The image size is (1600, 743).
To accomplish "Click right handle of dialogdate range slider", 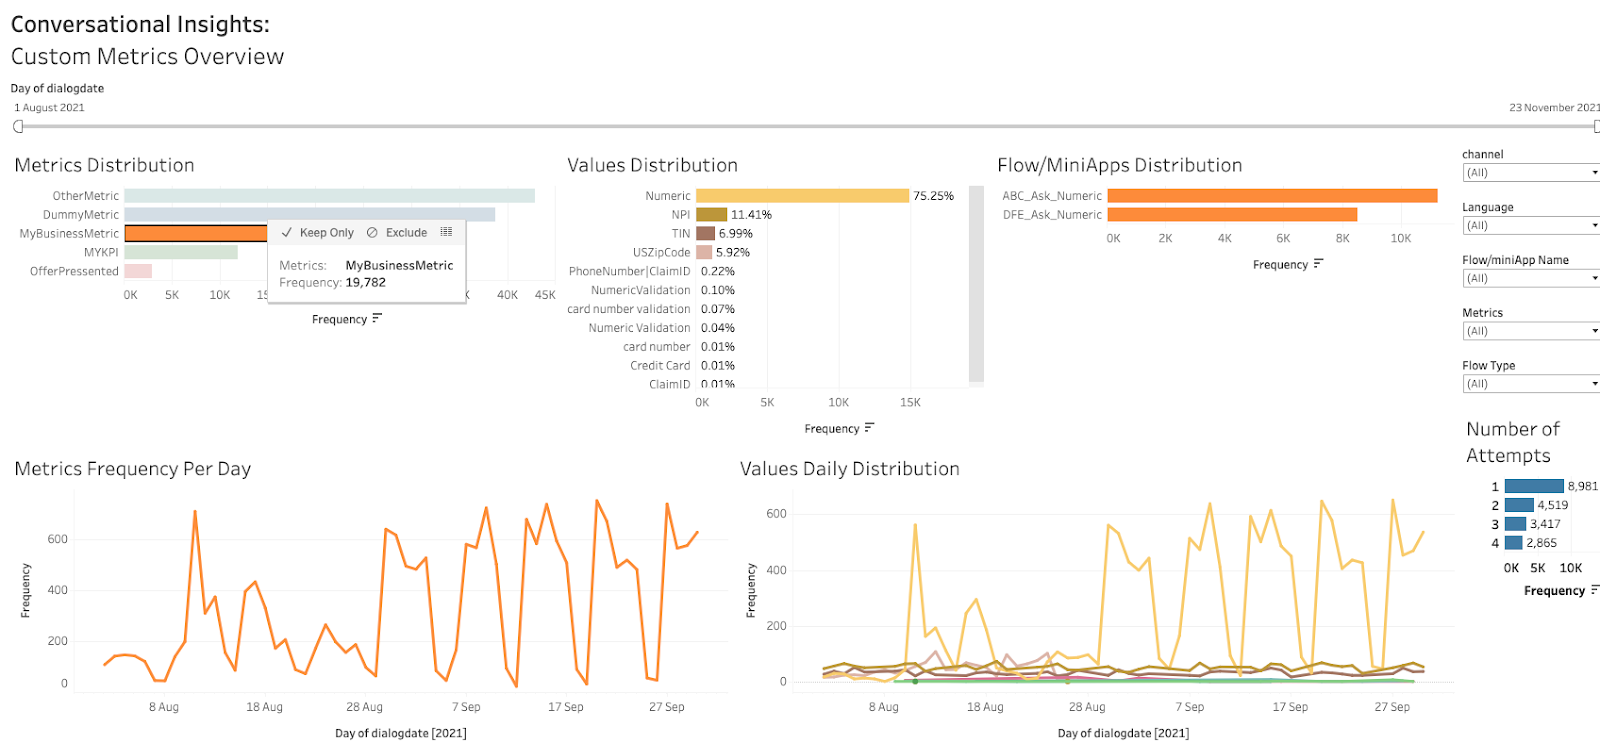I will [1596, 126].
